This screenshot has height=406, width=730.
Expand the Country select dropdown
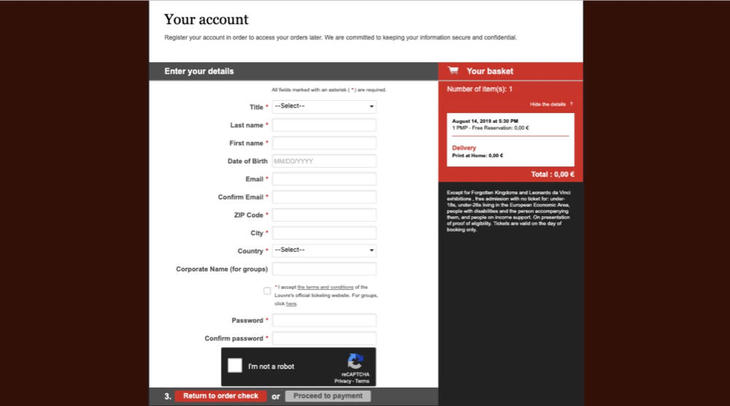(x=323, y=250)
